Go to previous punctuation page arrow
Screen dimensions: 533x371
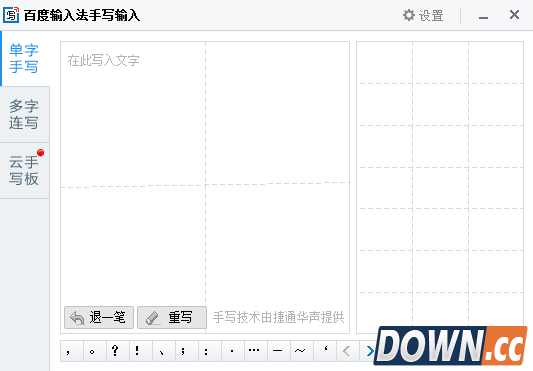tap(348, 351)
